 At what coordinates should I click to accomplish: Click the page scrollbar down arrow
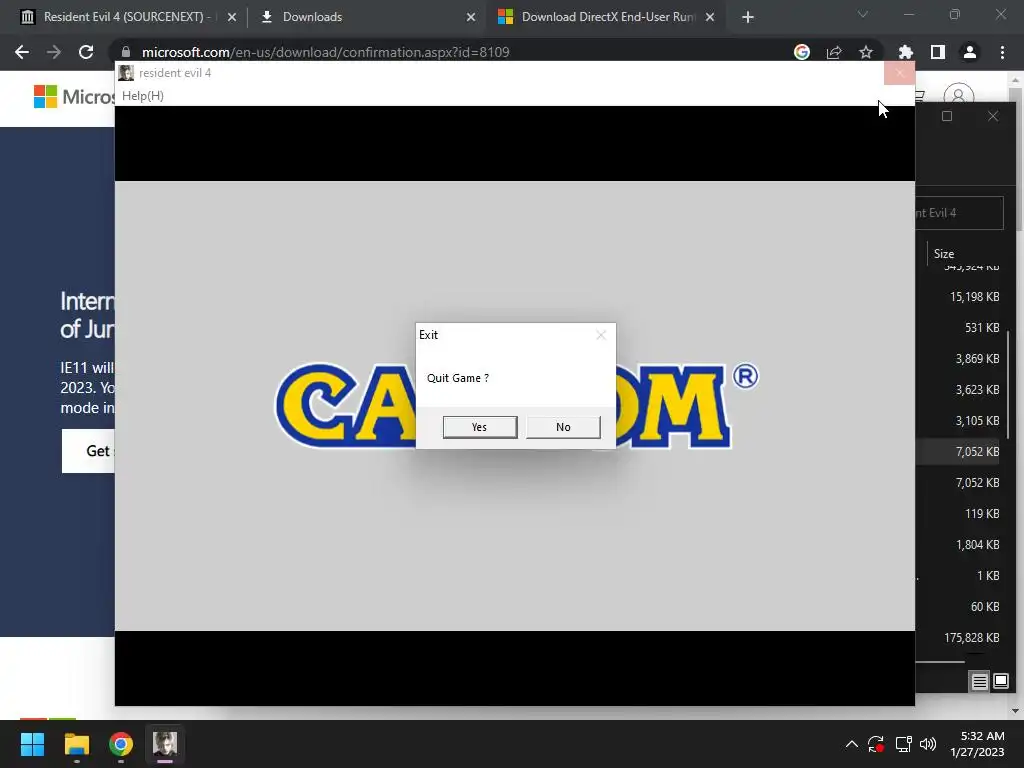click(1016, 711)
